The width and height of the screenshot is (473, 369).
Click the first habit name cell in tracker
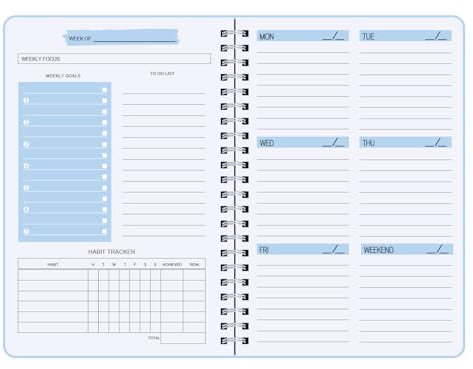point(53,275)
